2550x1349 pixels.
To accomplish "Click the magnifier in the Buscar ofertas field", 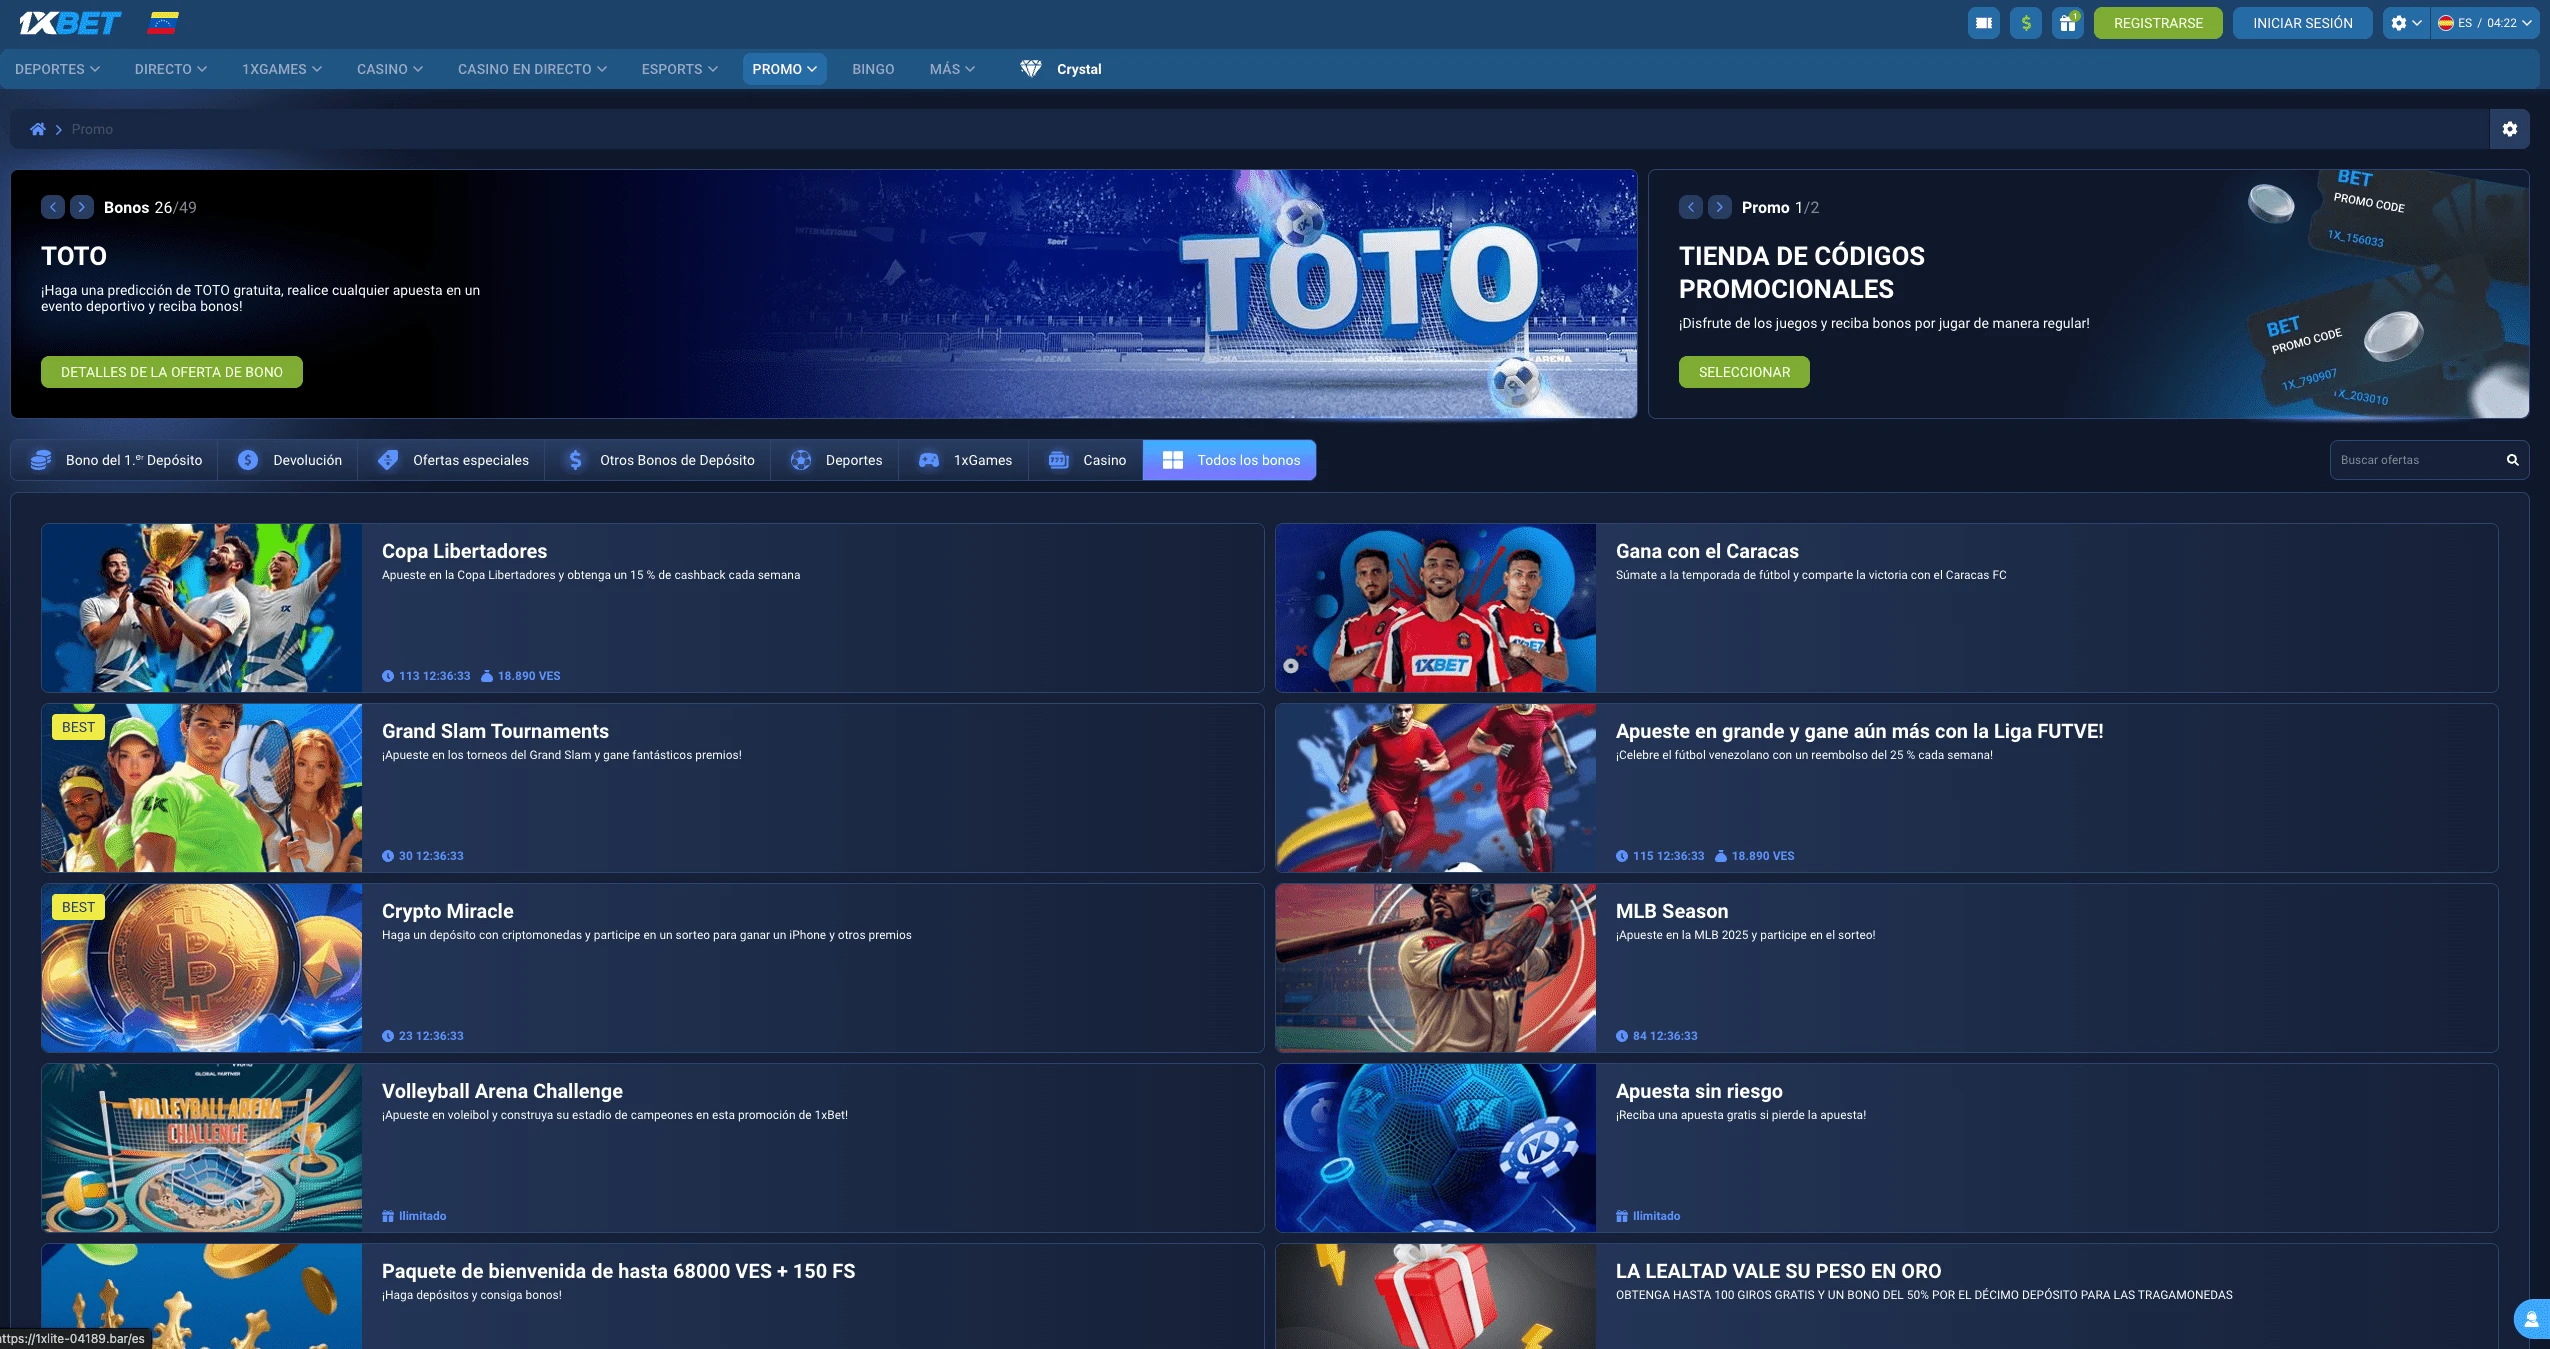I will coord(2511,460).
